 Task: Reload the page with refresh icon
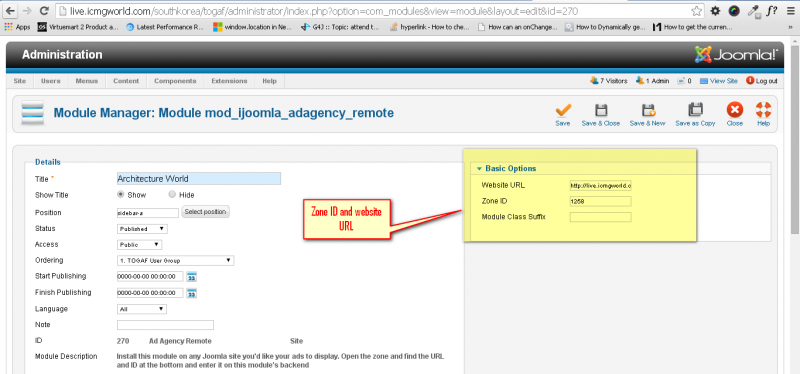[x=44, y=10]
